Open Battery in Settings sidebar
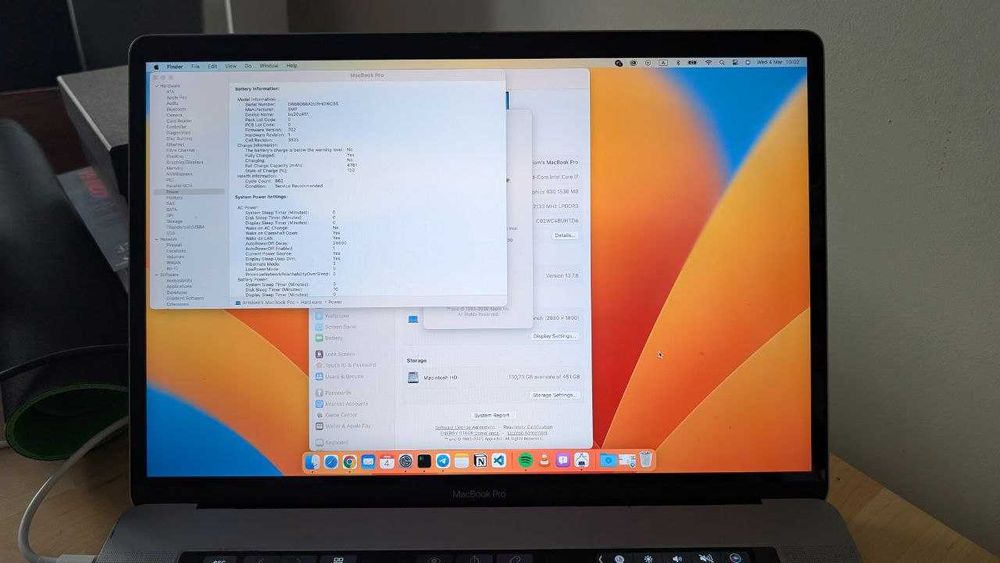This screenshot has height=563, width=1000. click(329, 338)
